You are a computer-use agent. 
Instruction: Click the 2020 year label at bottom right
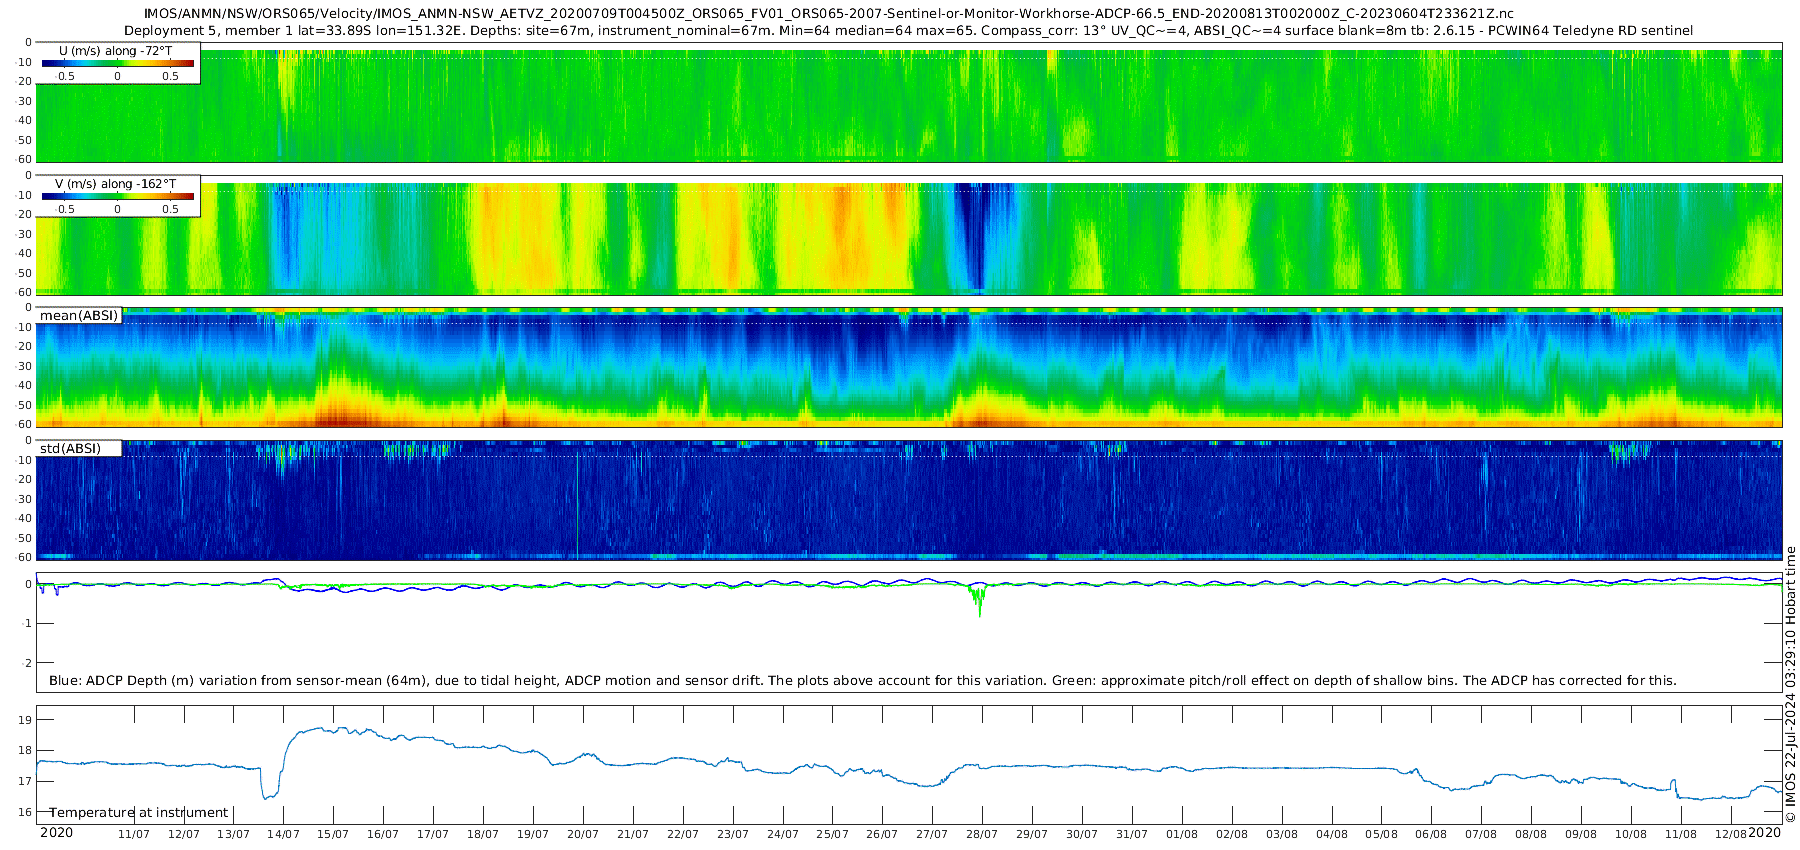[x=1764, y=833]
